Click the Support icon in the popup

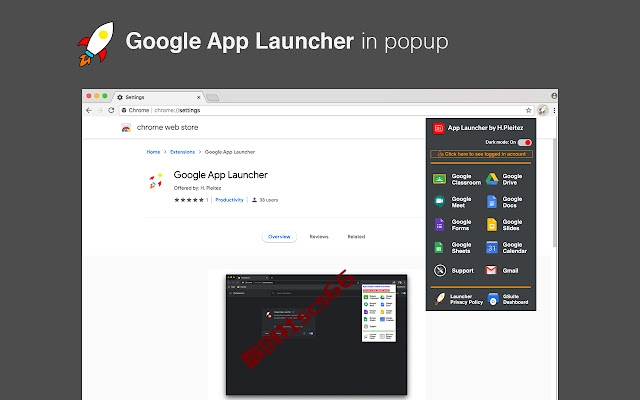coord(440,270)
